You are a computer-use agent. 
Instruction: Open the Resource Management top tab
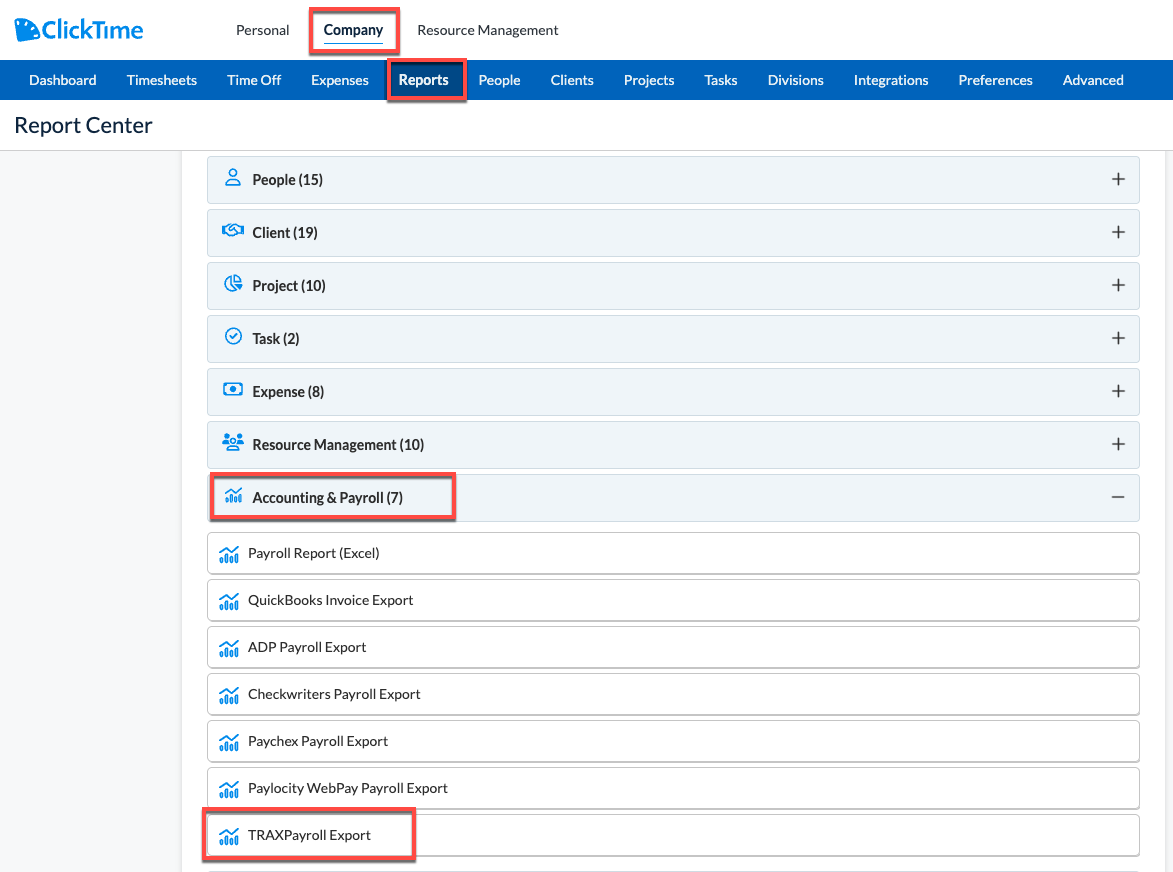488,30
